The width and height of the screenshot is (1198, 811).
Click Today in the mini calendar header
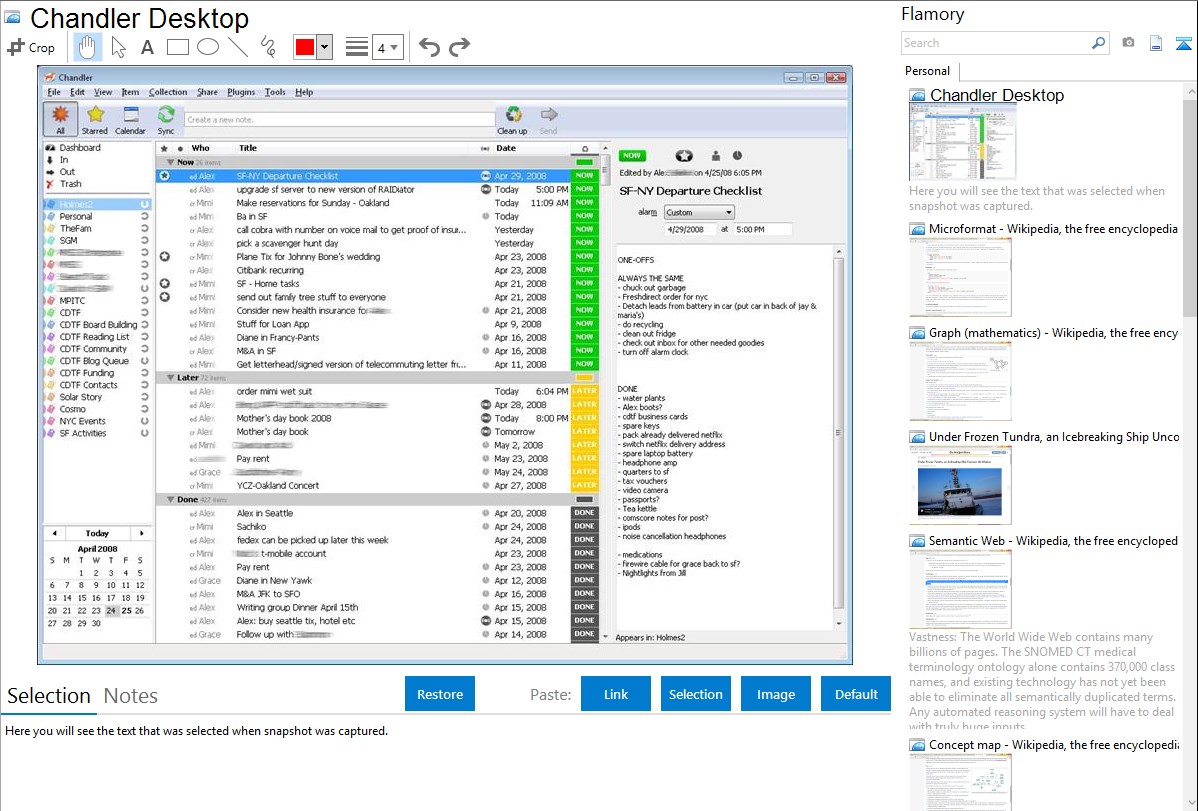[97, 534]
